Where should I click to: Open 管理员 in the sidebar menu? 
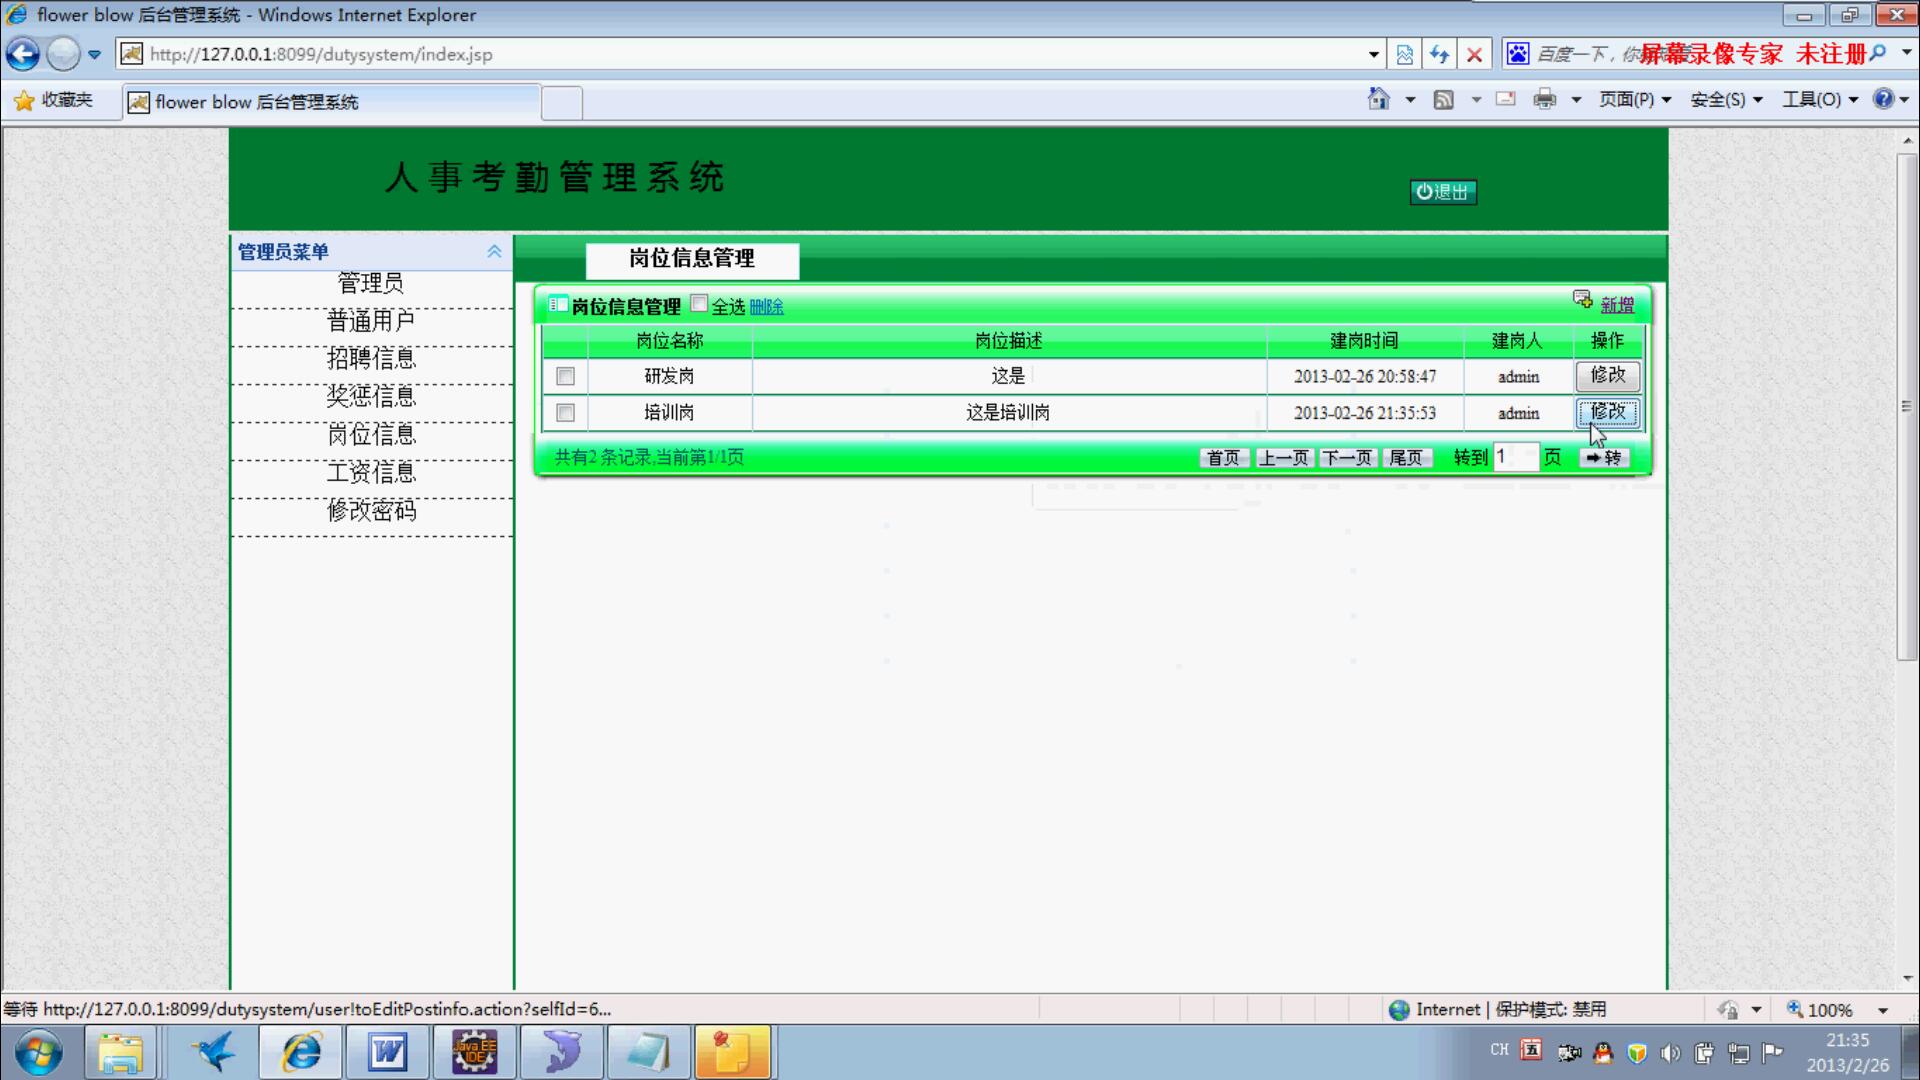tap(371, 284)
